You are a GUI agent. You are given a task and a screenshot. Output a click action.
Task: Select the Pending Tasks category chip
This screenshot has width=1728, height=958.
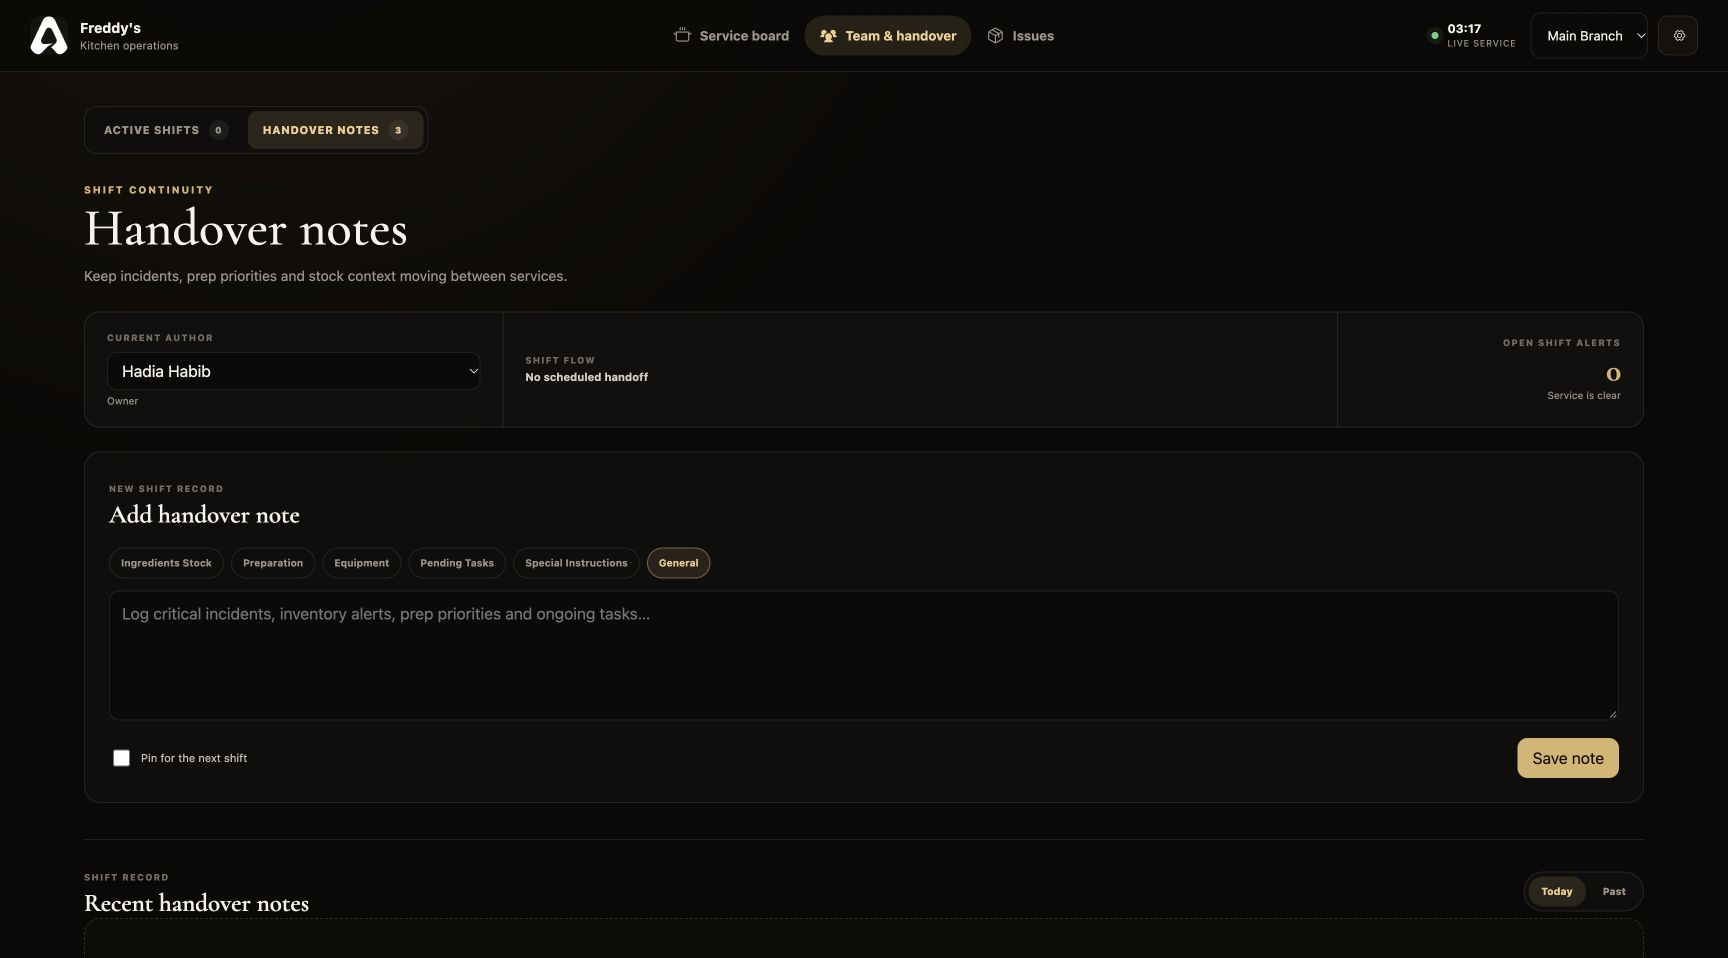[457, 563]
